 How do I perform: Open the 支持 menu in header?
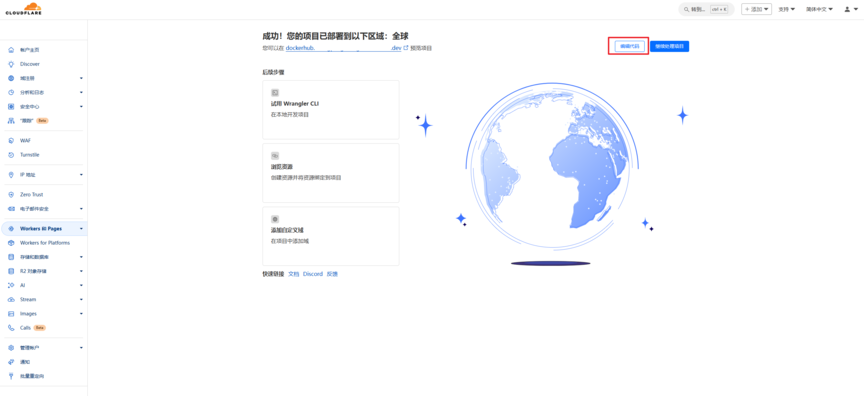click(x=786, y=9)
